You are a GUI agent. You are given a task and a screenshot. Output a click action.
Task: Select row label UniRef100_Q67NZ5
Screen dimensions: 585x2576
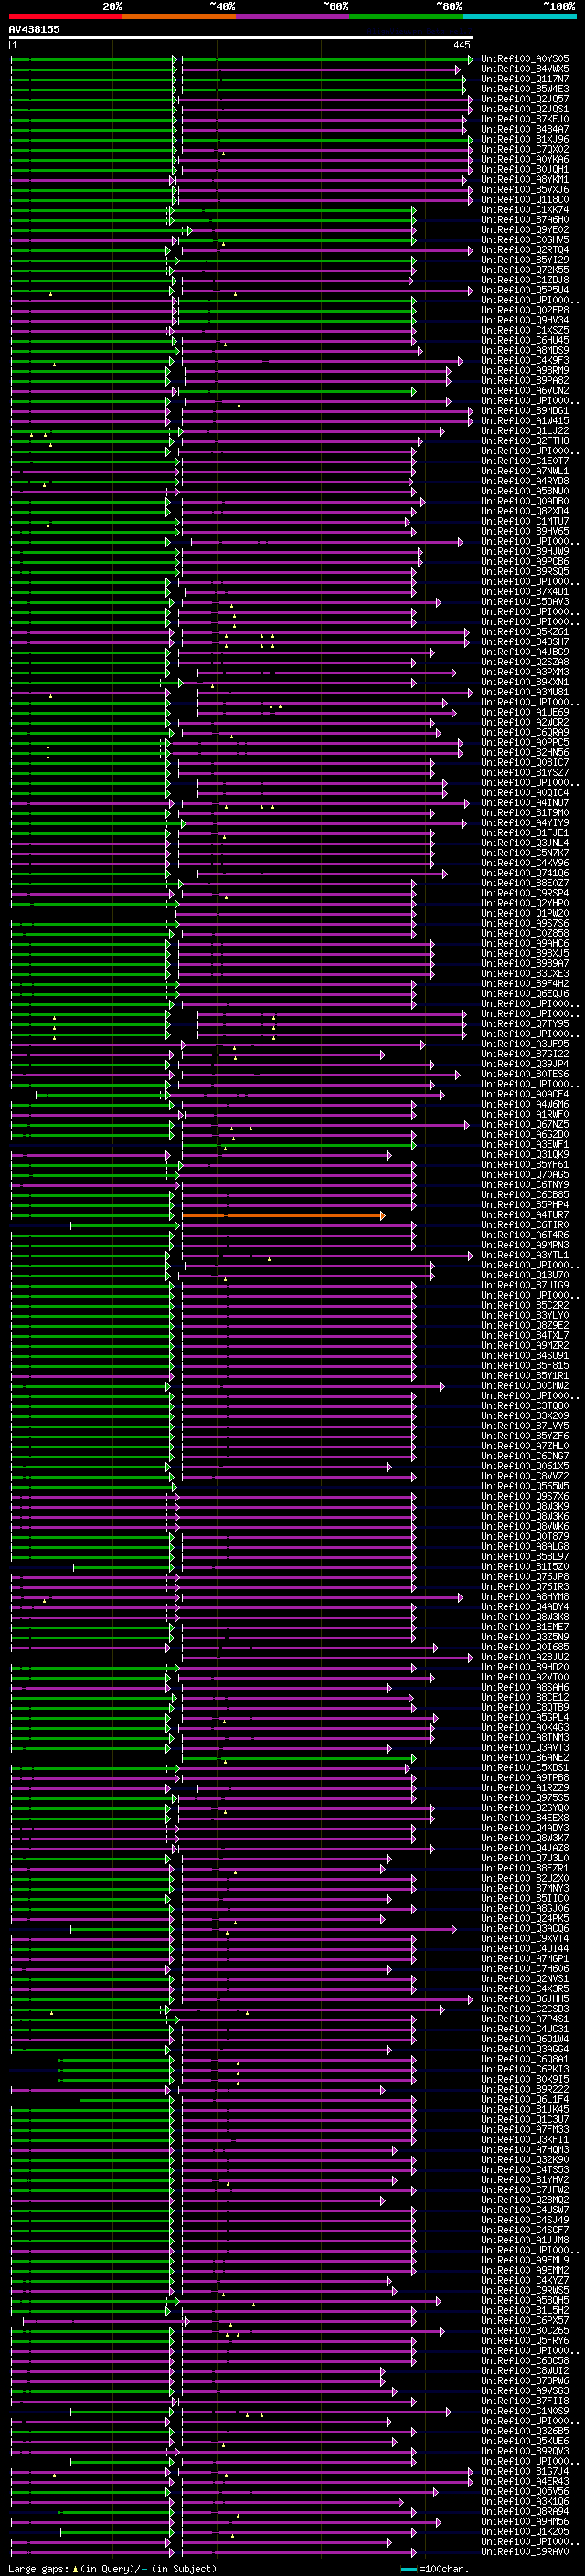pyautogui.click(x=525, y=1125)
